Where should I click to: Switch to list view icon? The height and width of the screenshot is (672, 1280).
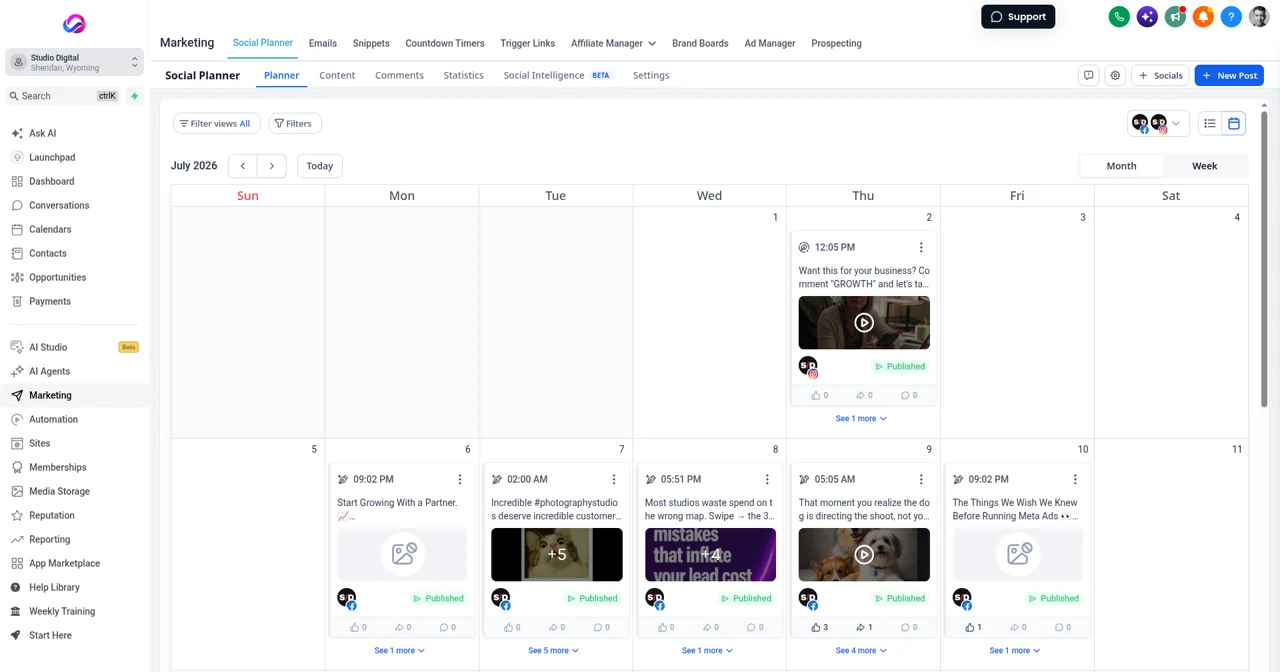click(1210, 124)
